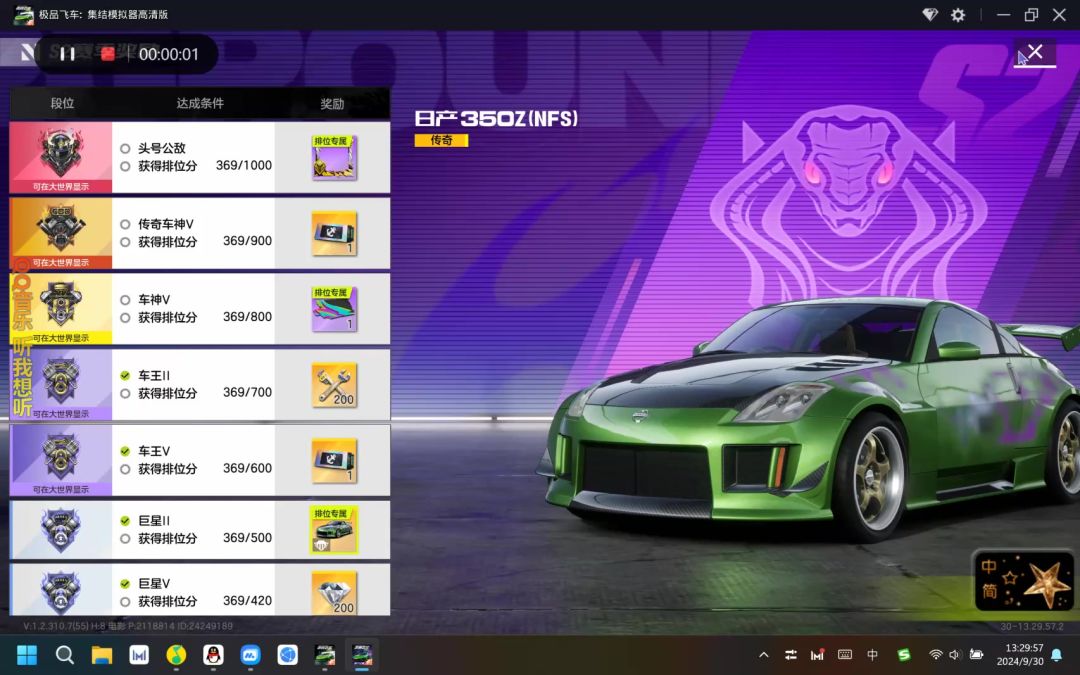
Task: Open the 传奇车神V ticket reward
Action: (334, 233)
